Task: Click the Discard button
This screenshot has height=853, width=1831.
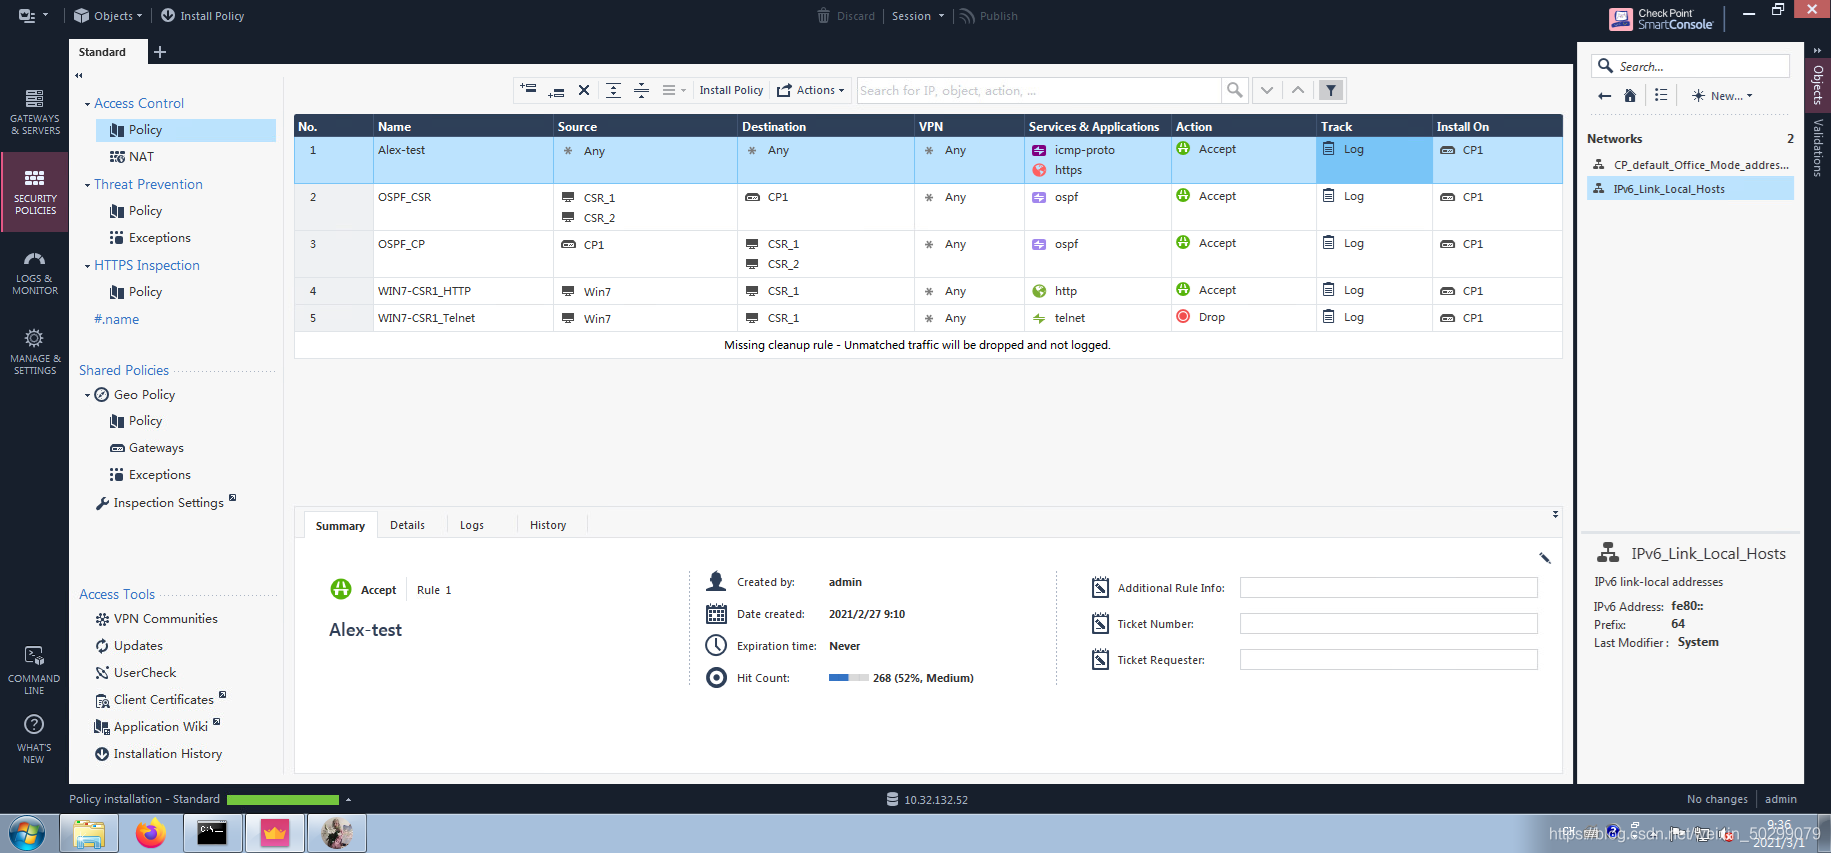Action: click(x=846, y=16)
